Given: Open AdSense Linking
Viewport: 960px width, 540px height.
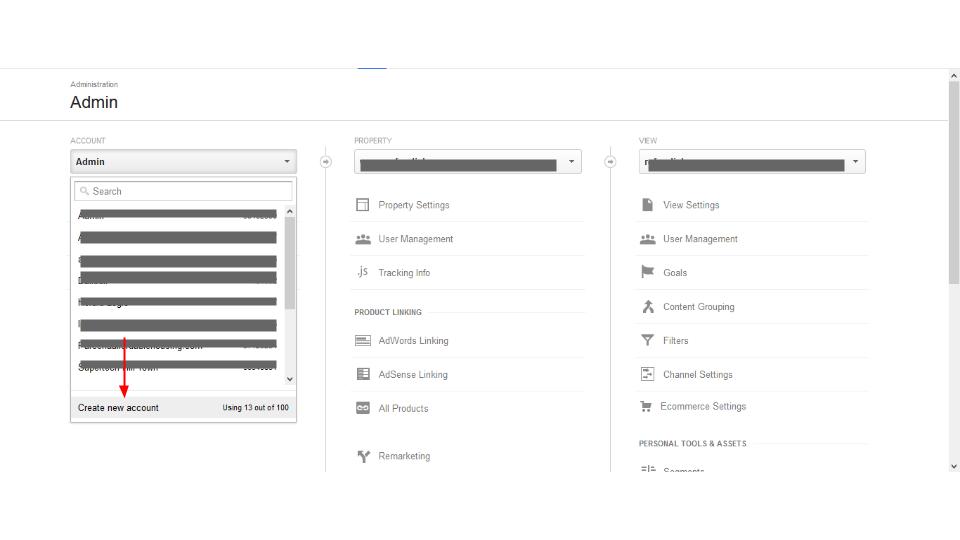Looking at the screenshot, I should point(413,375).
